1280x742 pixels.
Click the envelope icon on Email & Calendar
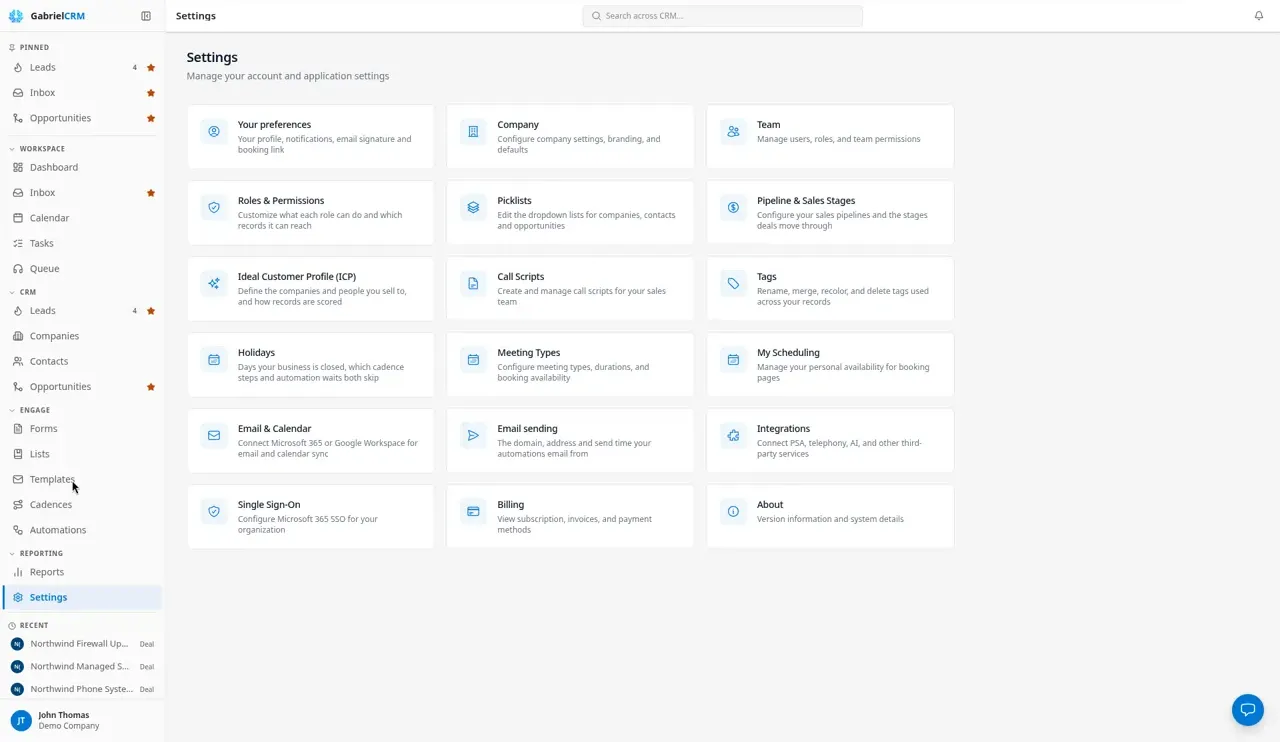(214, 435)
